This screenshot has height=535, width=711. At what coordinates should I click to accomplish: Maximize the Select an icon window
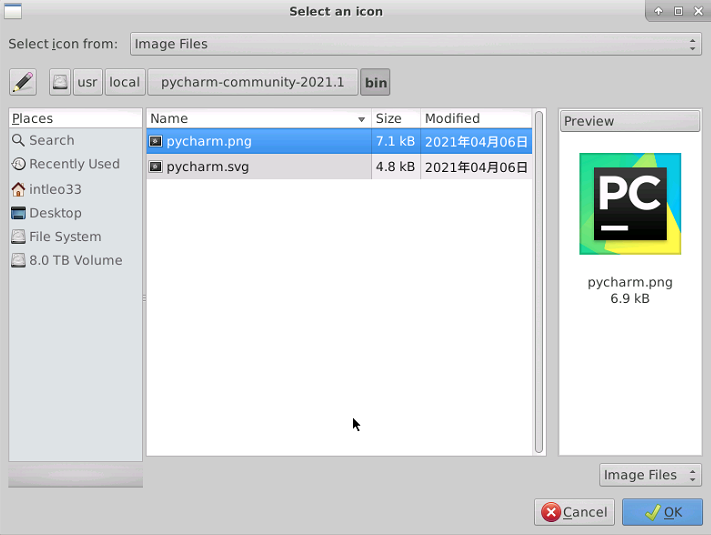(x=678, y=11)
